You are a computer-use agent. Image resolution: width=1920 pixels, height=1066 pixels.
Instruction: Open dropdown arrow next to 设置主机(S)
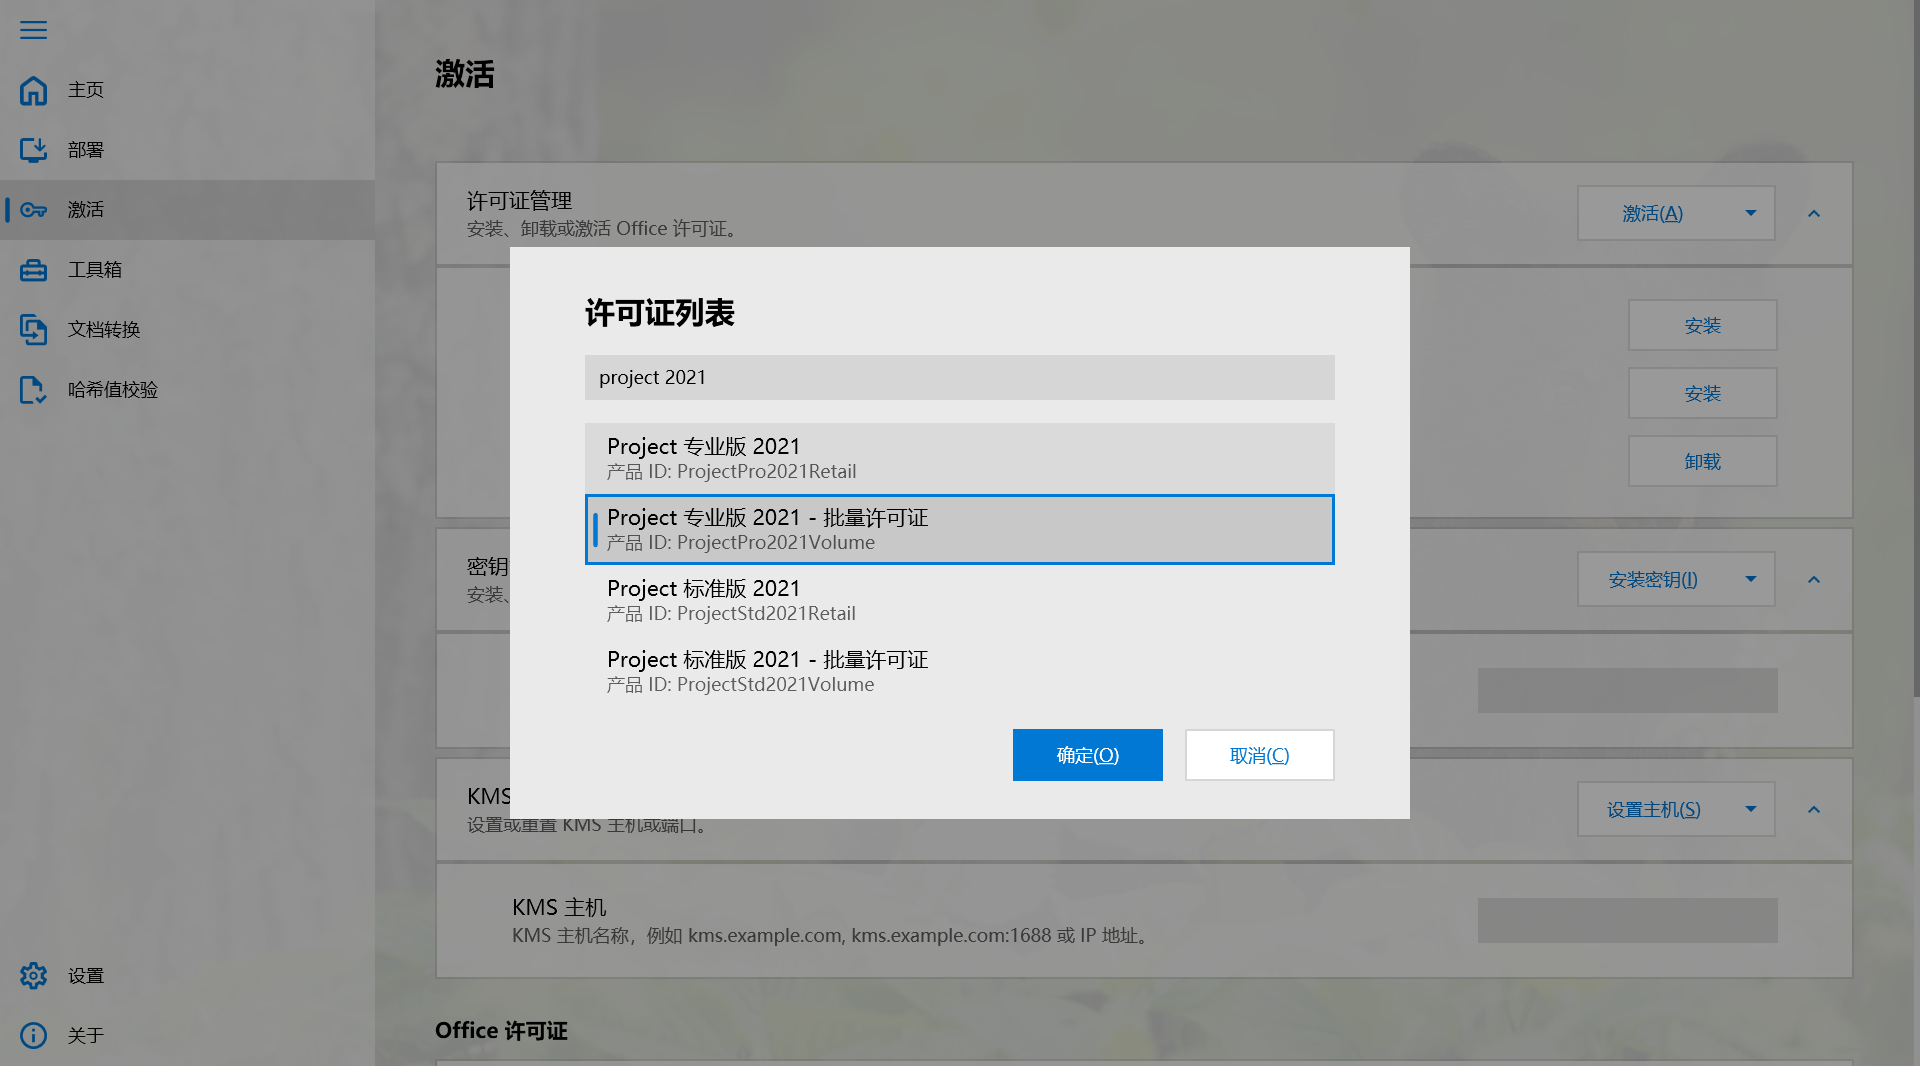[1751, 809]
